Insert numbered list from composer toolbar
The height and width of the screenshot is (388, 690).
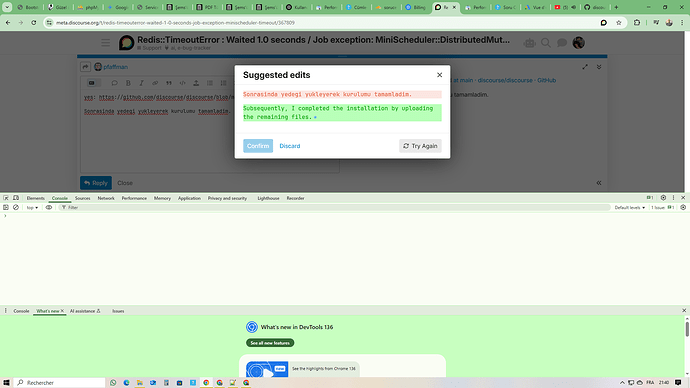click(224, 83)
